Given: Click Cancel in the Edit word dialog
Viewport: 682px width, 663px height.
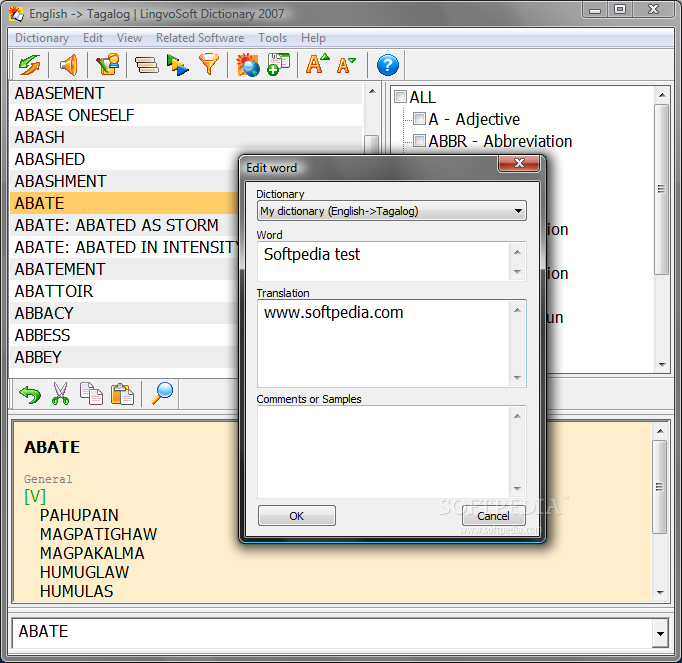Looking at the screenshot, I should [x=493, y=516].
